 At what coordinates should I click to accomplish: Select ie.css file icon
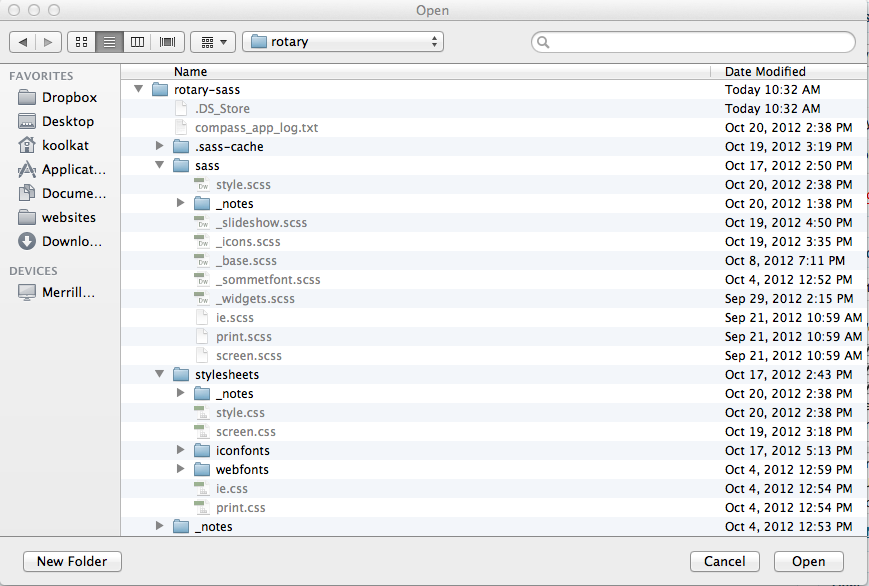pyautogui.click(x=202, y=488)
